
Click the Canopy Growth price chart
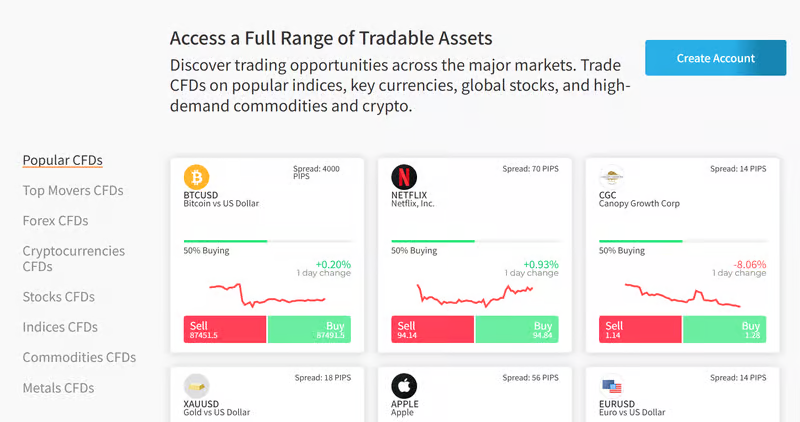[683, 295]
